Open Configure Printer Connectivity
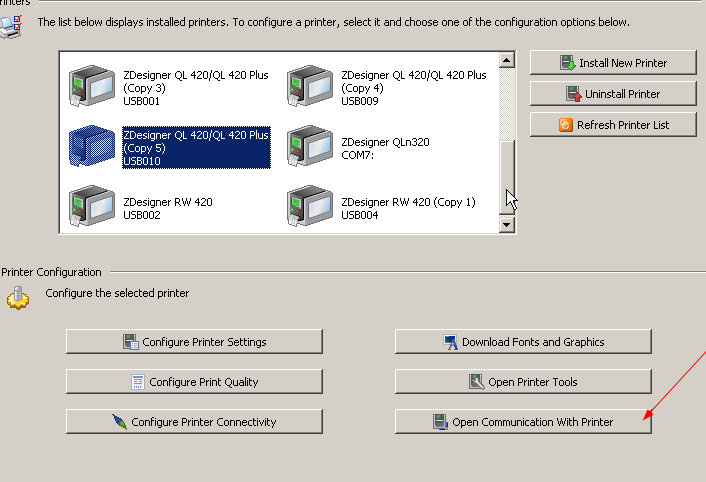This screenshot has width=706, height=482. pos(194,422)
